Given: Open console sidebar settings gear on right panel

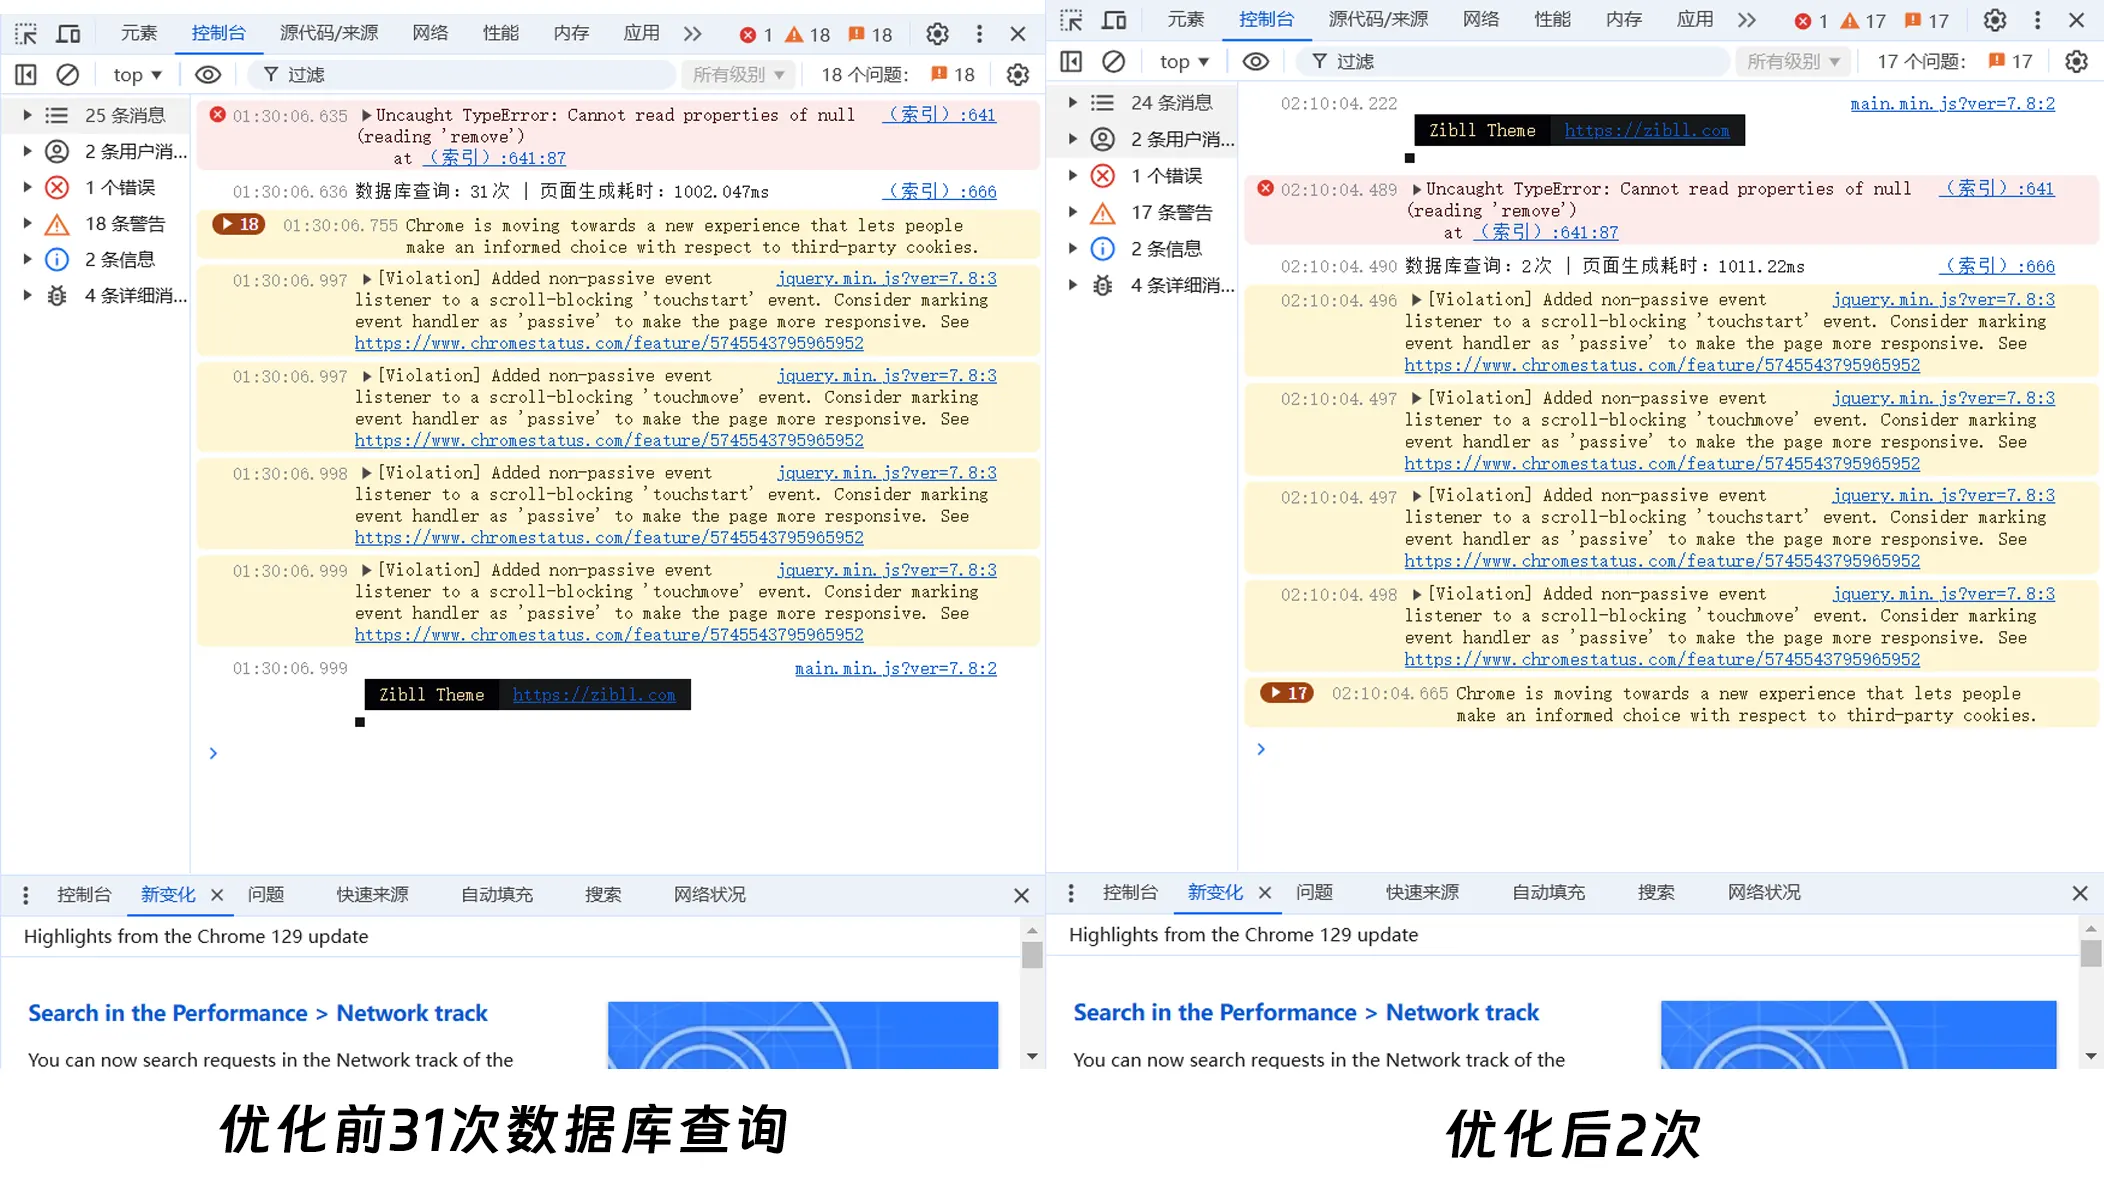Looking at the screenshot, I should click(2076, 61).
